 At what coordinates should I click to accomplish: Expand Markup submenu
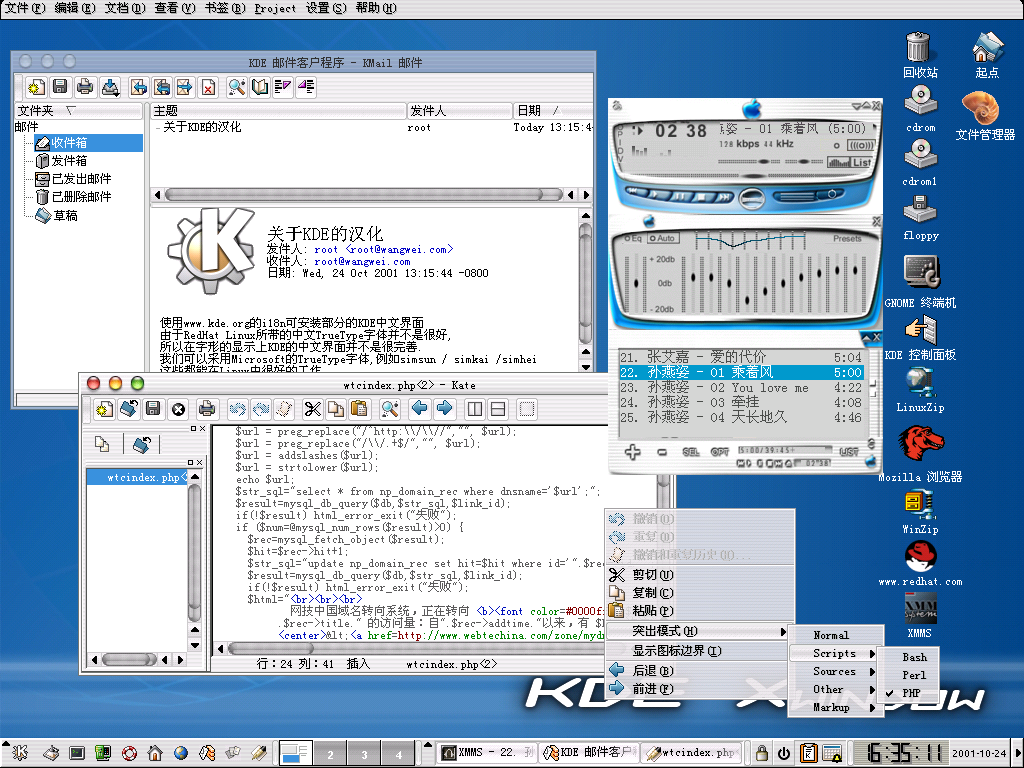(x=836, y=708)
